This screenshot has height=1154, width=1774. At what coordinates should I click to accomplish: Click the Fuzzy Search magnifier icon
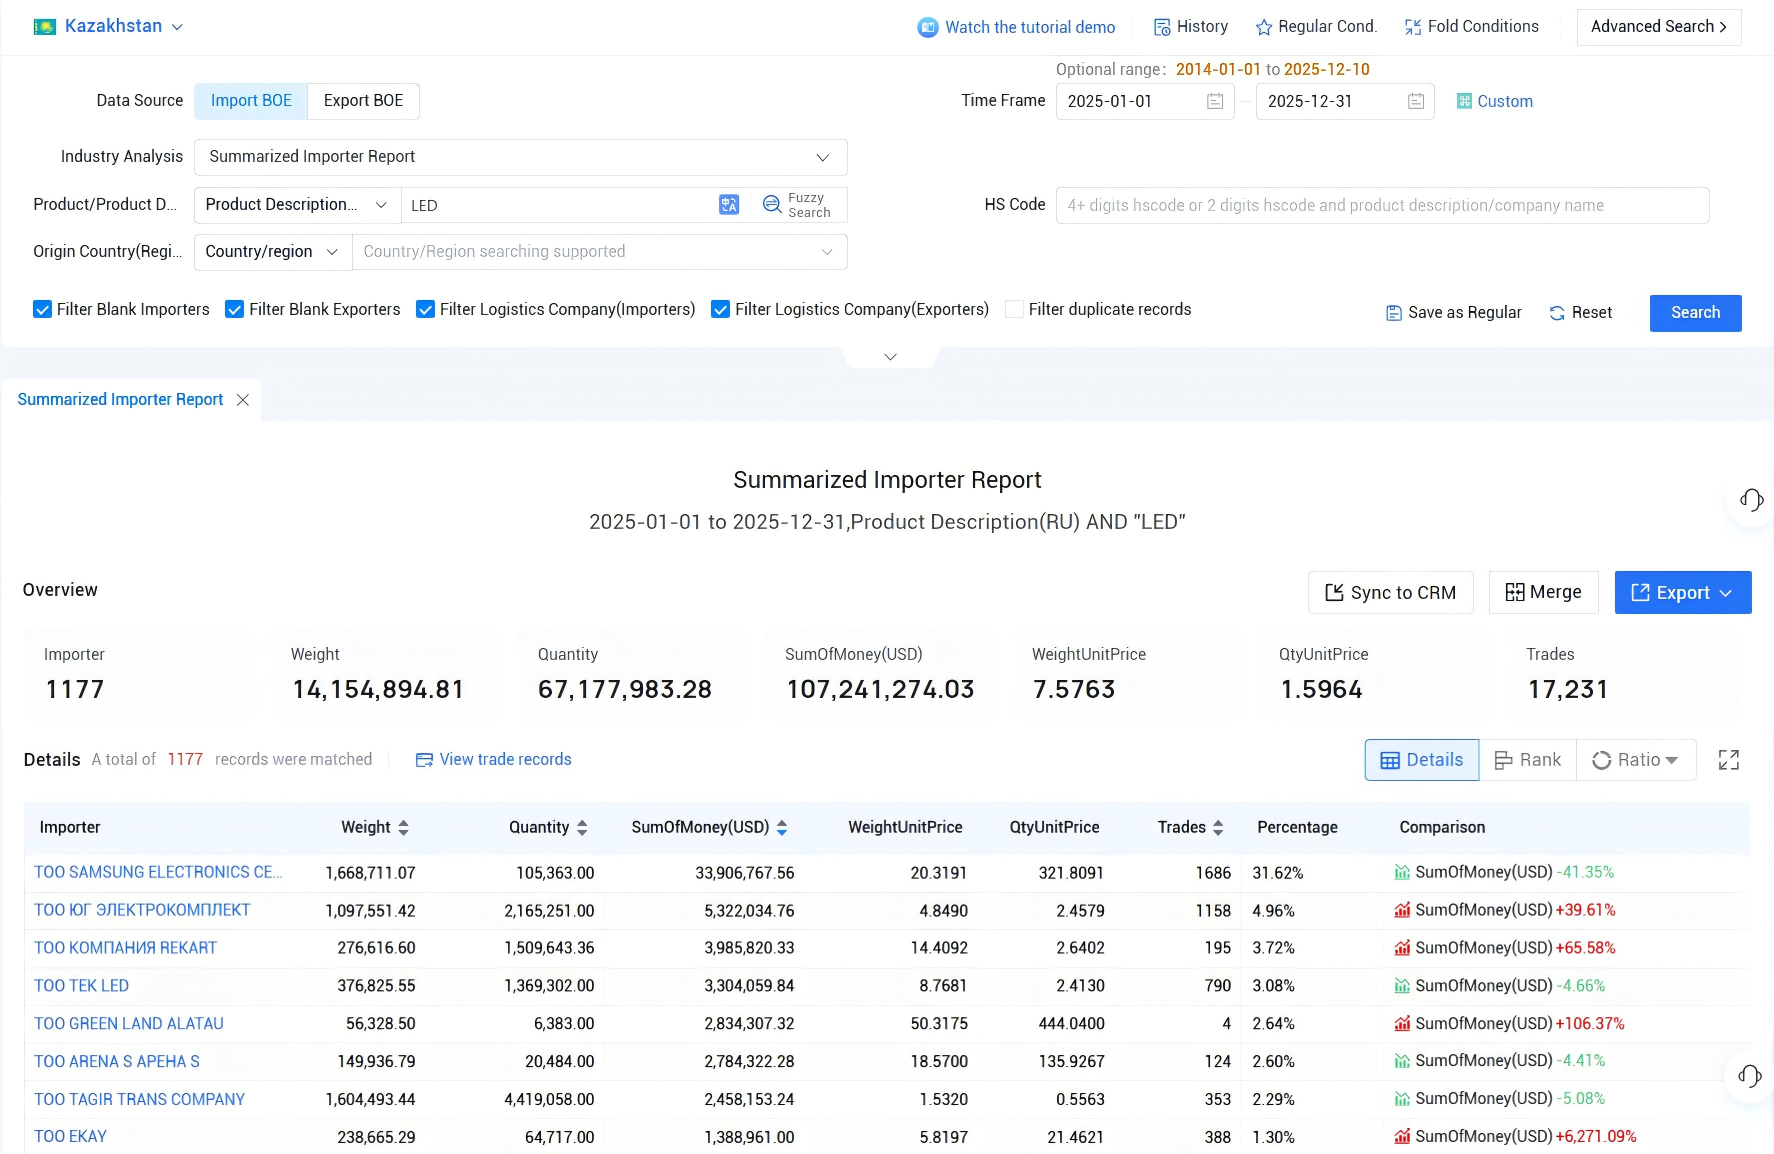[772, 204]
